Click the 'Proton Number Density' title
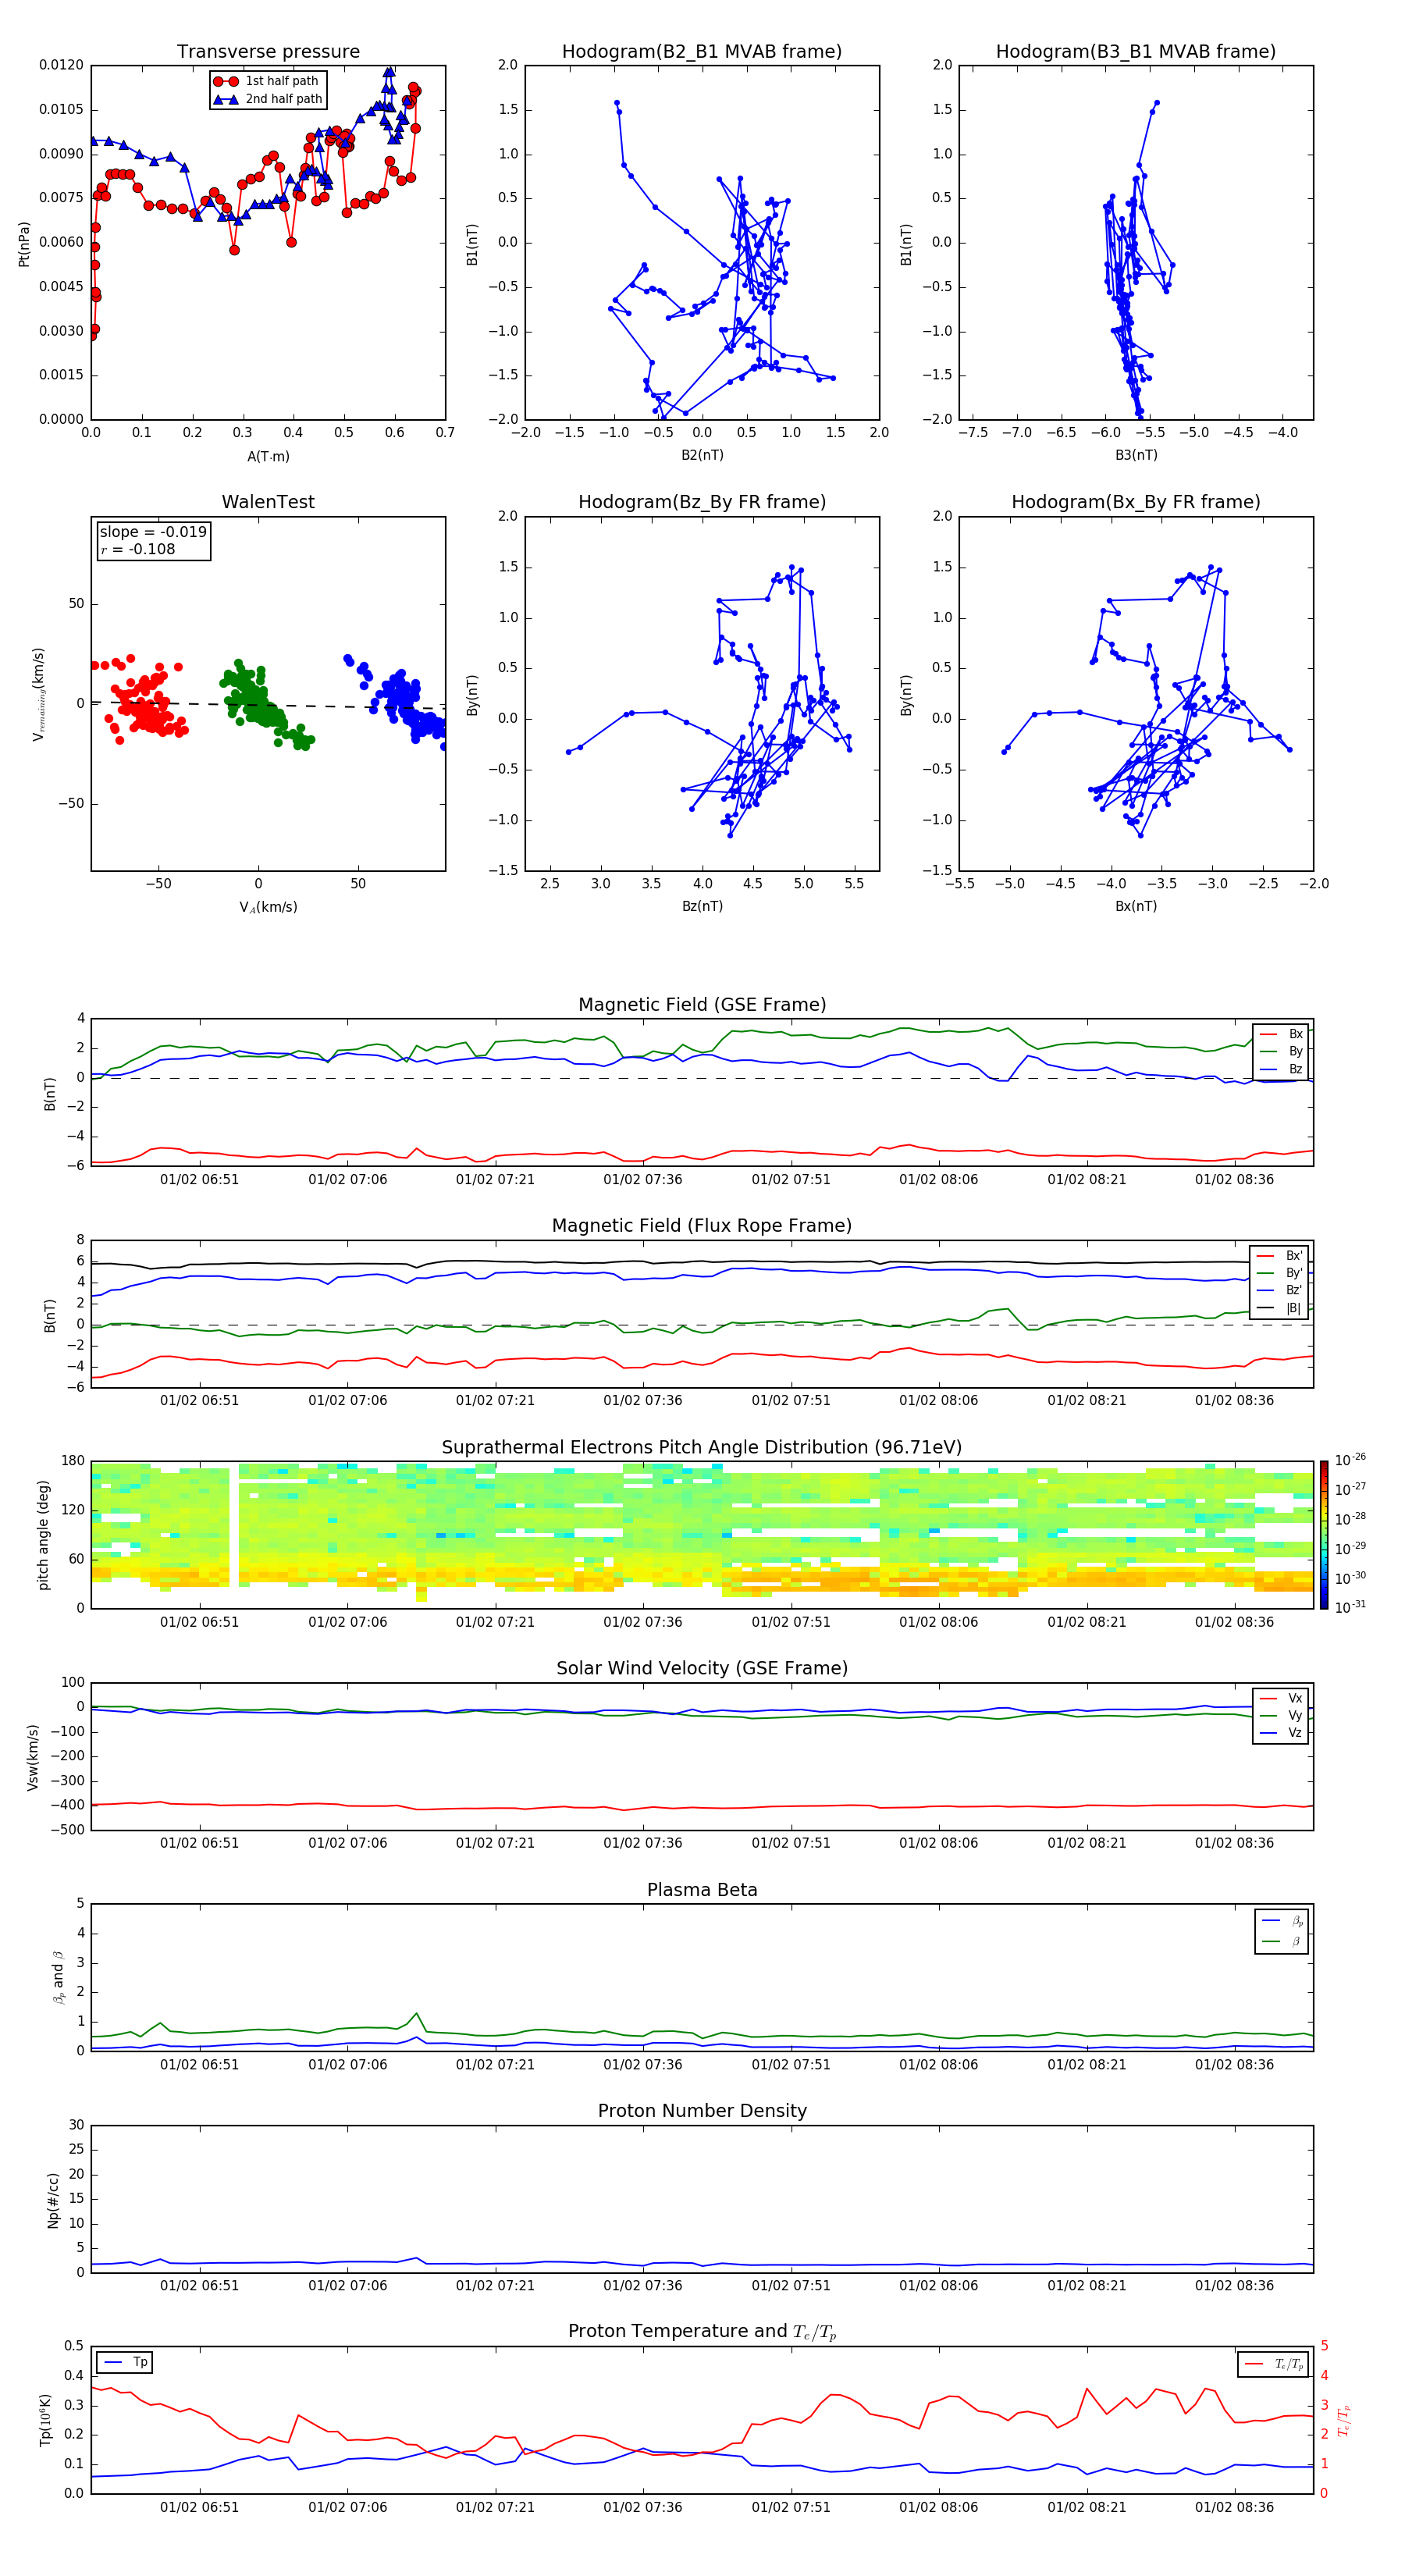The width and height of the screenshot is (1405, 2576). 702,2111
